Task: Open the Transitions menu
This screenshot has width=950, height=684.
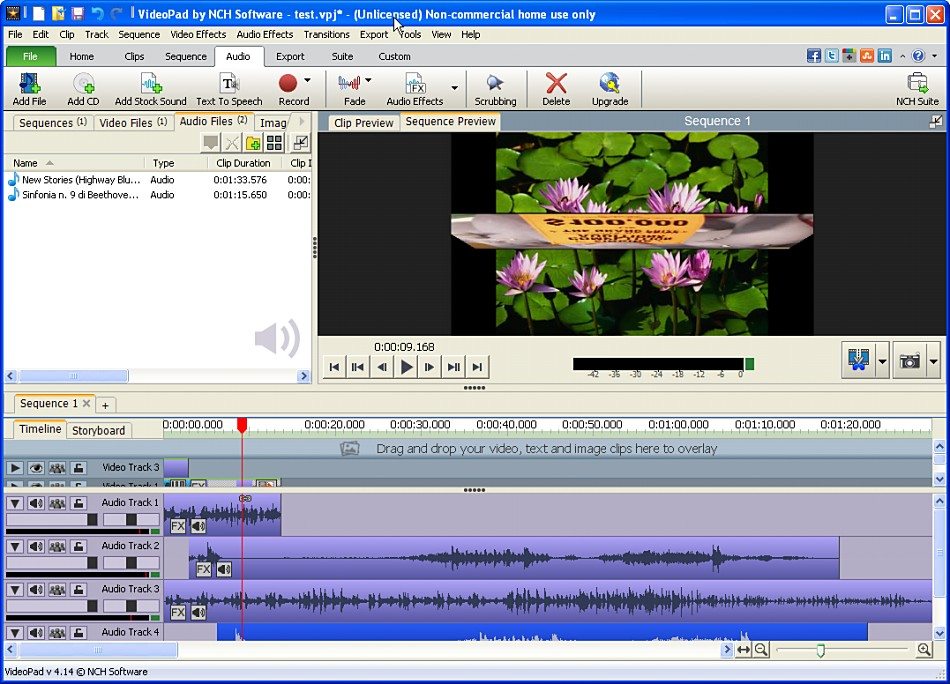Action: tap(326, 34)
